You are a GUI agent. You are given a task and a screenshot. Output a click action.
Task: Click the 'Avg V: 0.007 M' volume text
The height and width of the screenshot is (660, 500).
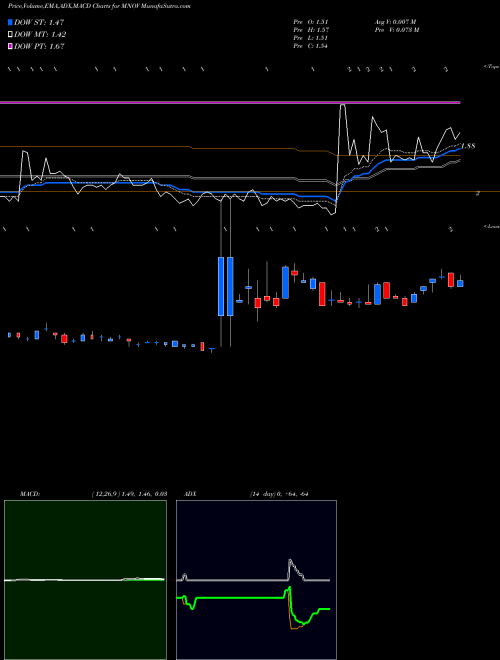pos(395,22)
